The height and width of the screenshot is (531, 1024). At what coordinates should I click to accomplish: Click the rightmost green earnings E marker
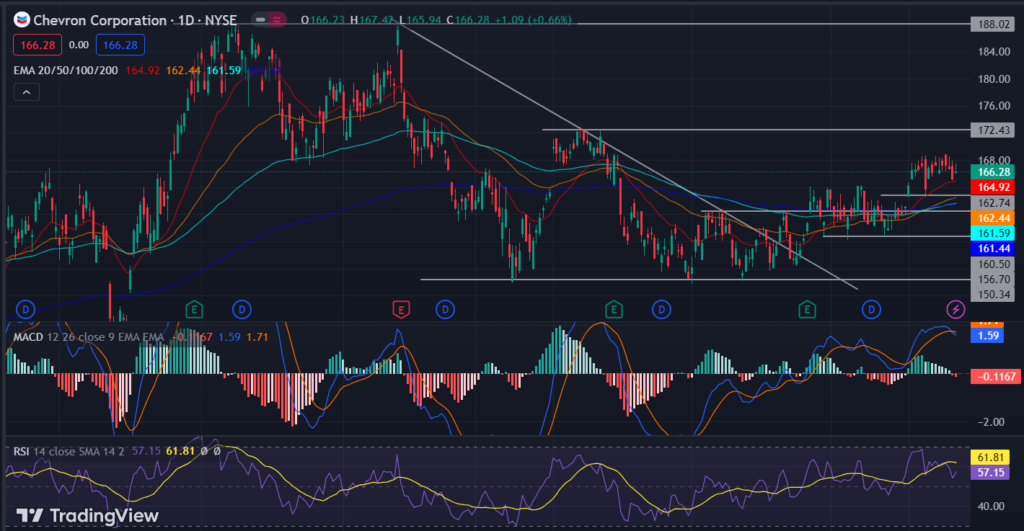click(807, 309)
